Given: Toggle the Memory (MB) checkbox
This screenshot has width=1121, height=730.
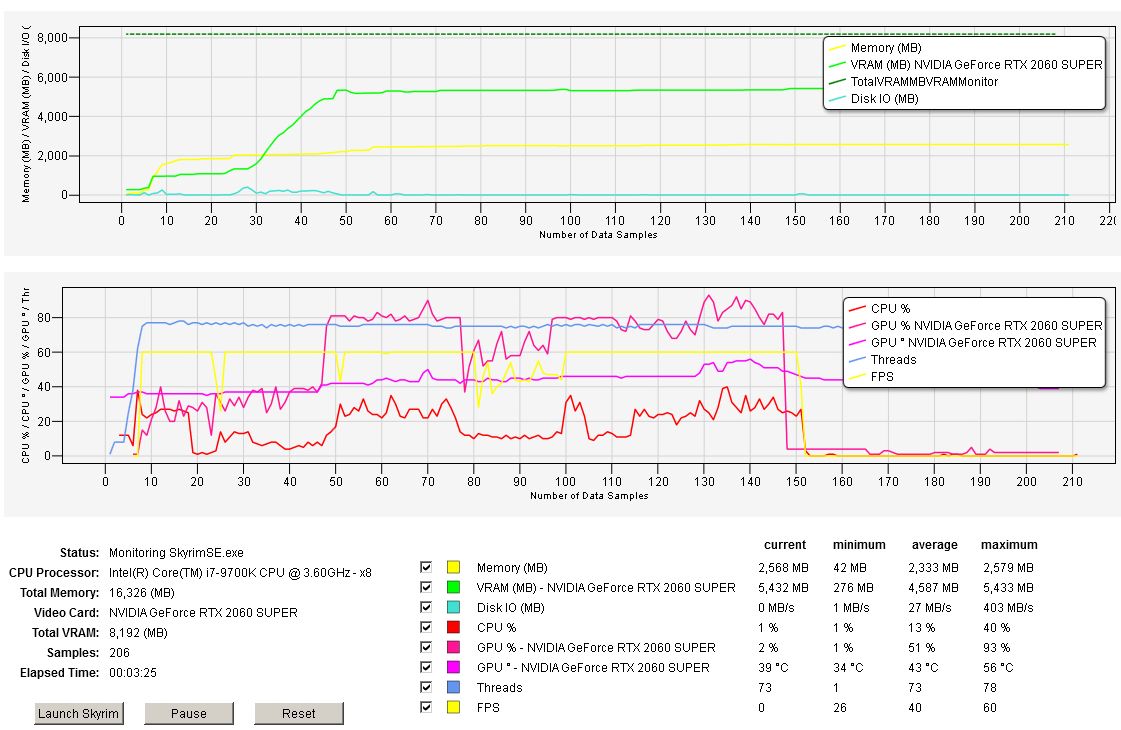Looking at the screenshot, I should (x=426, y=567).
